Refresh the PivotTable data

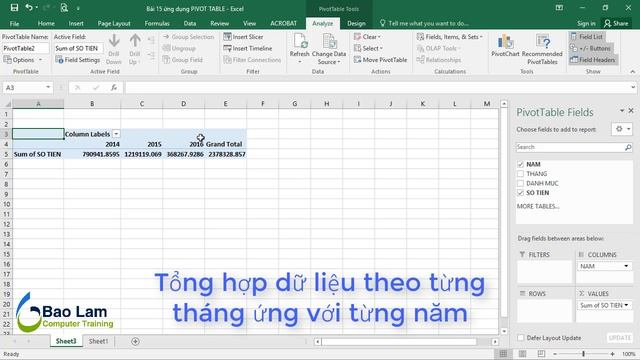[x=300, y=48]
